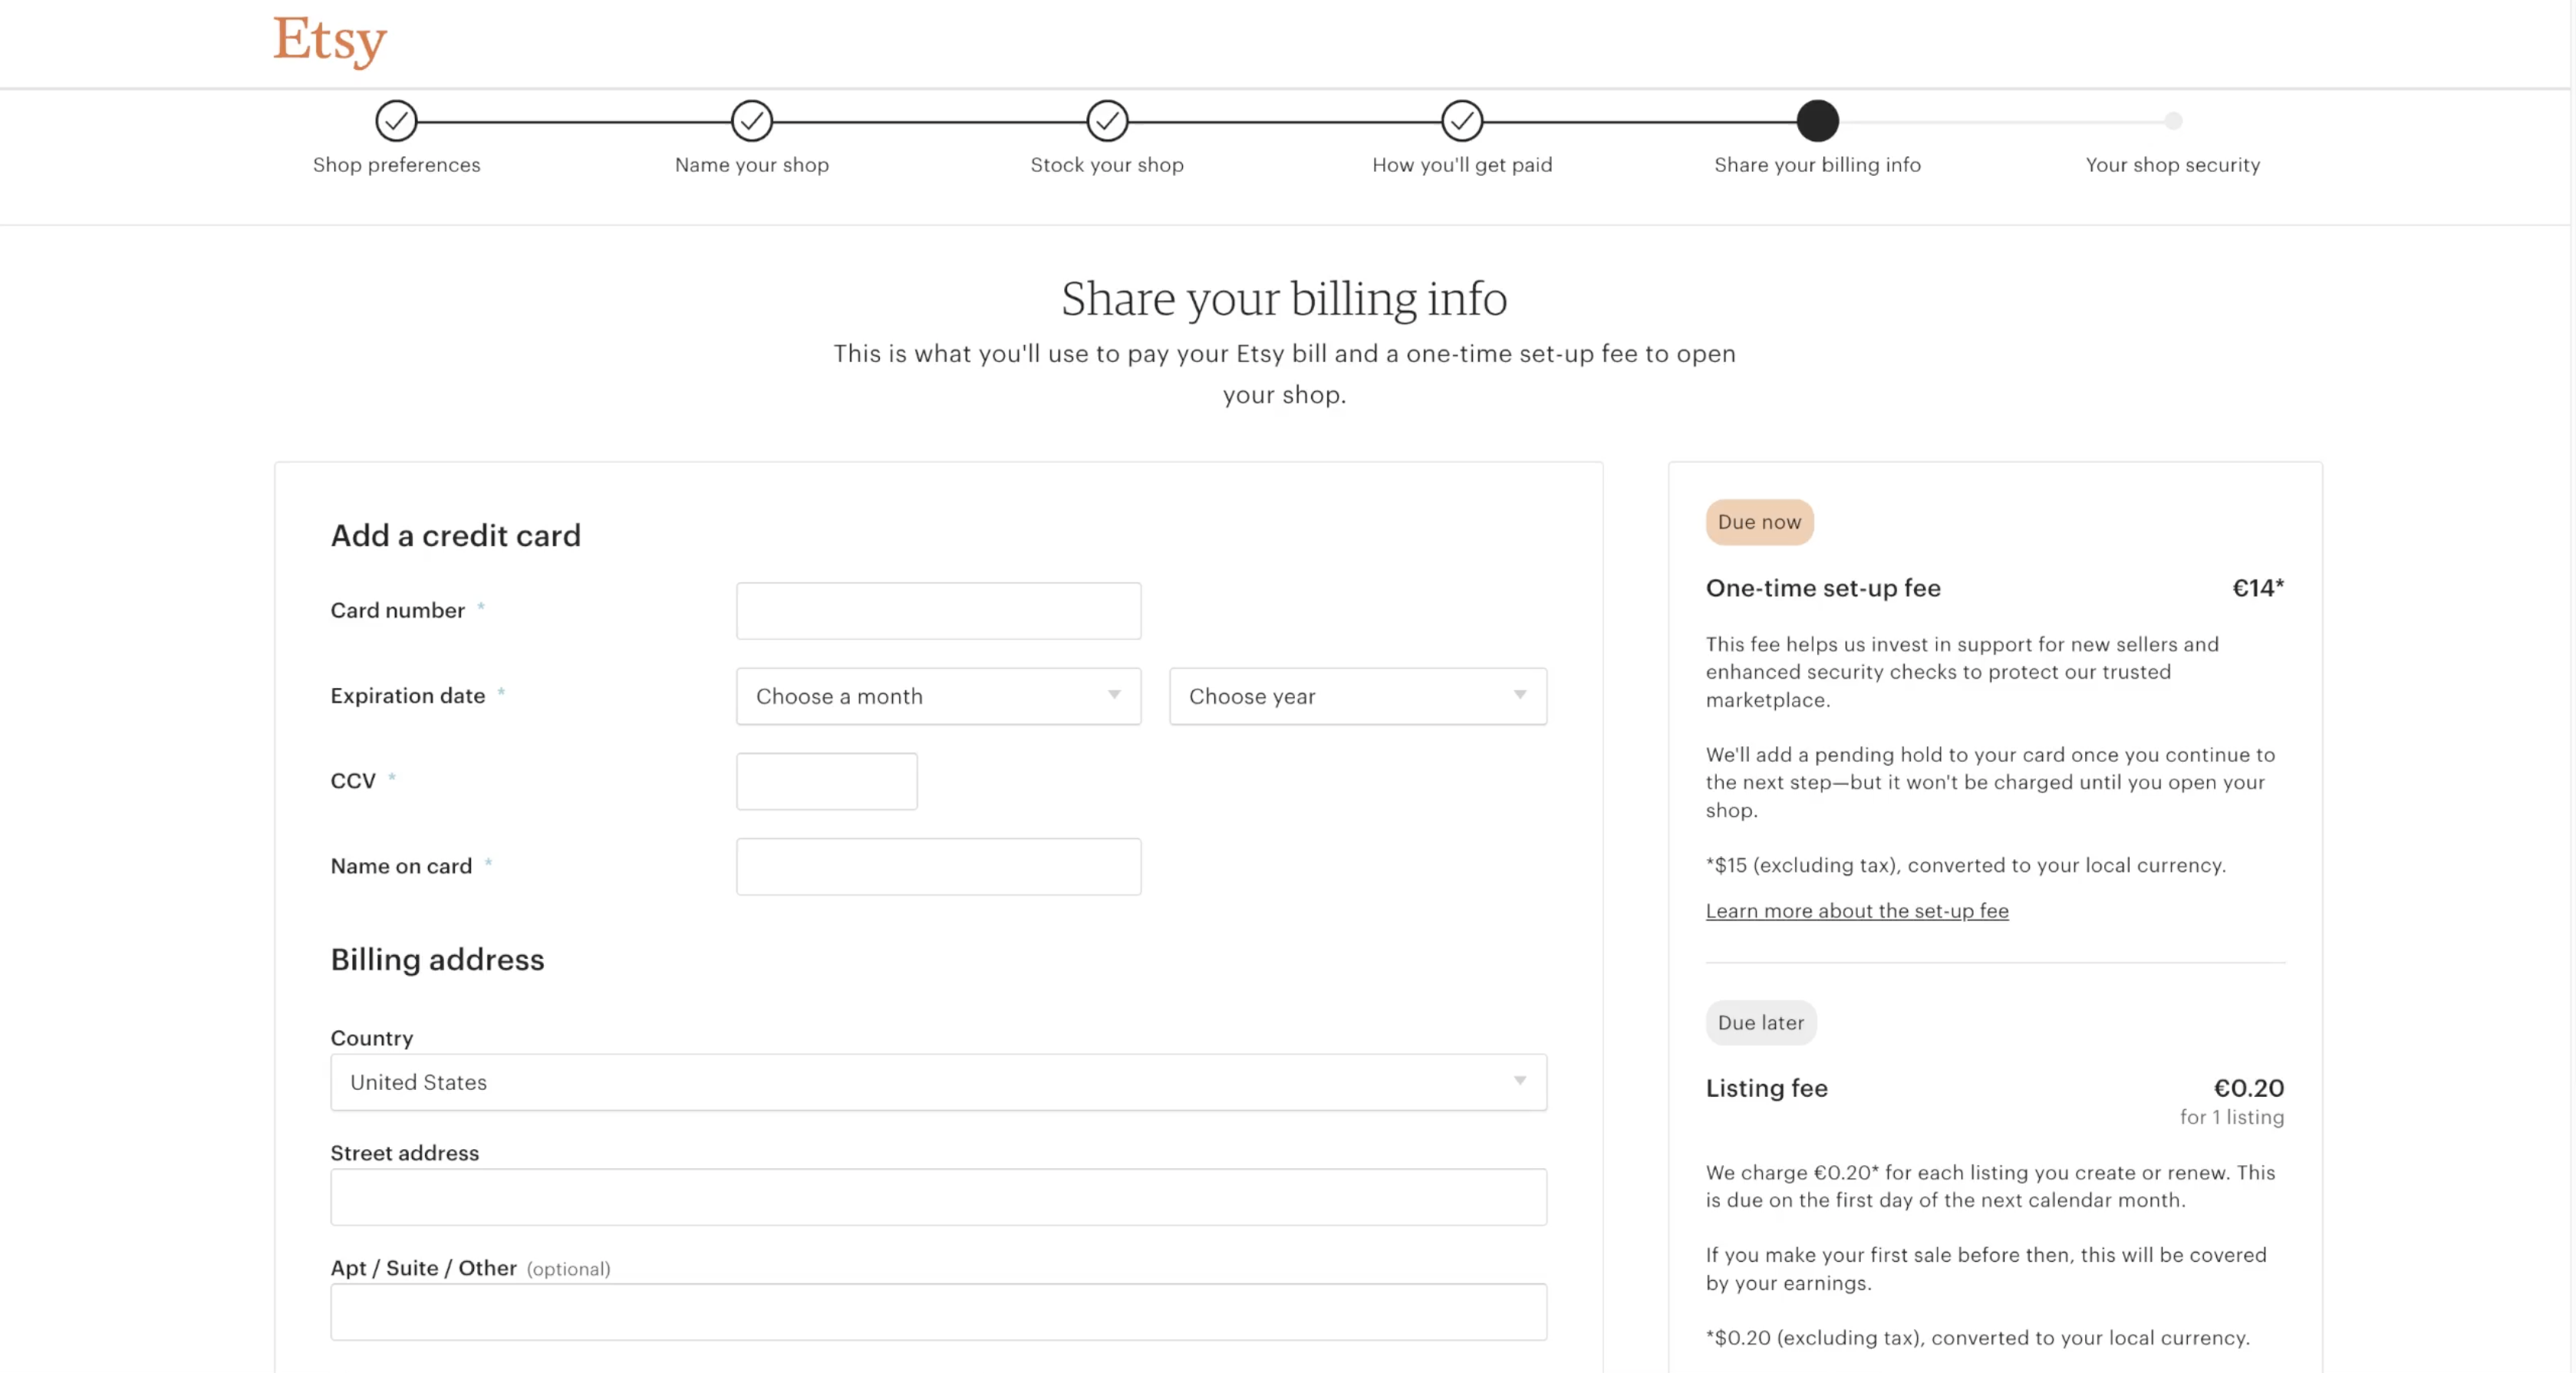Open Learn more about the set-up fee link
Image resolution: width=2576 pixels, height=1373 pixels.
(x=1857, y=911)
